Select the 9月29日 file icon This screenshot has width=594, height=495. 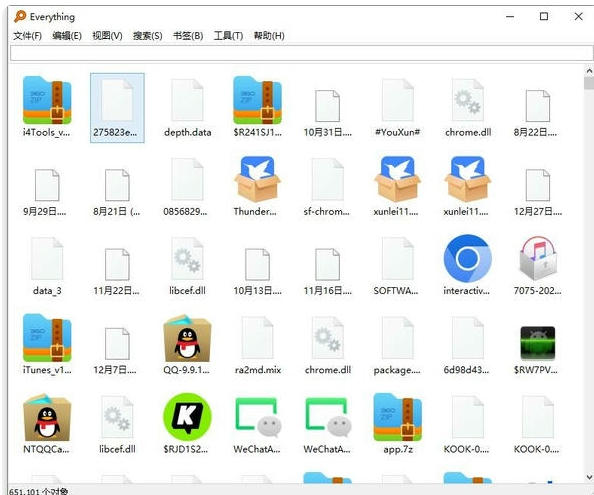coord(47,185)
